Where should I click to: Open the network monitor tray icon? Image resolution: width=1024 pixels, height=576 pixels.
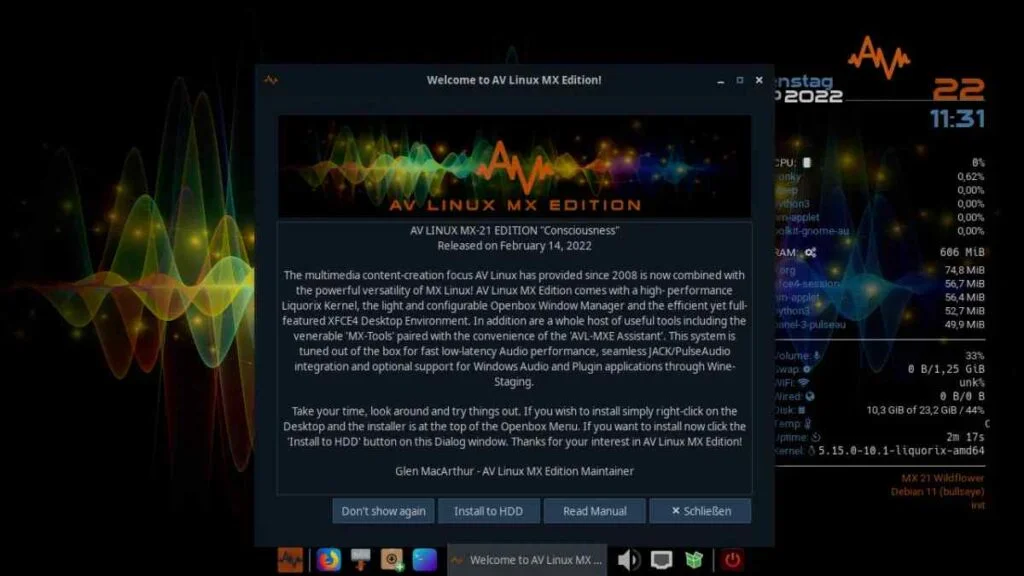[661, 560]
